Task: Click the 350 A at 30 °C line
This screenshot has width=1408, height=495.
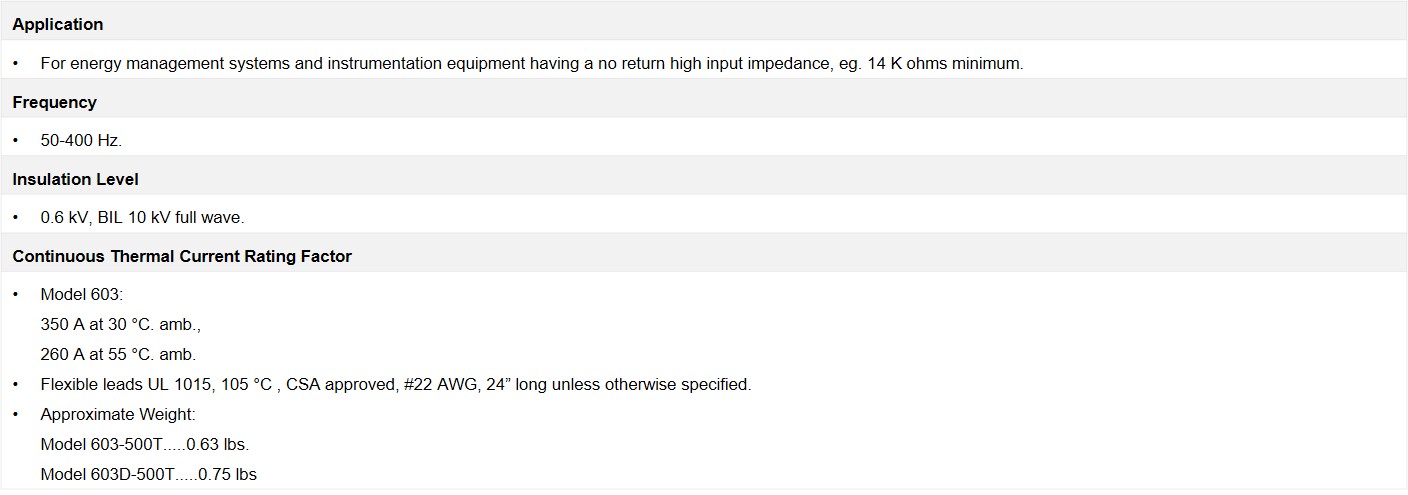Action: [121, 325]
